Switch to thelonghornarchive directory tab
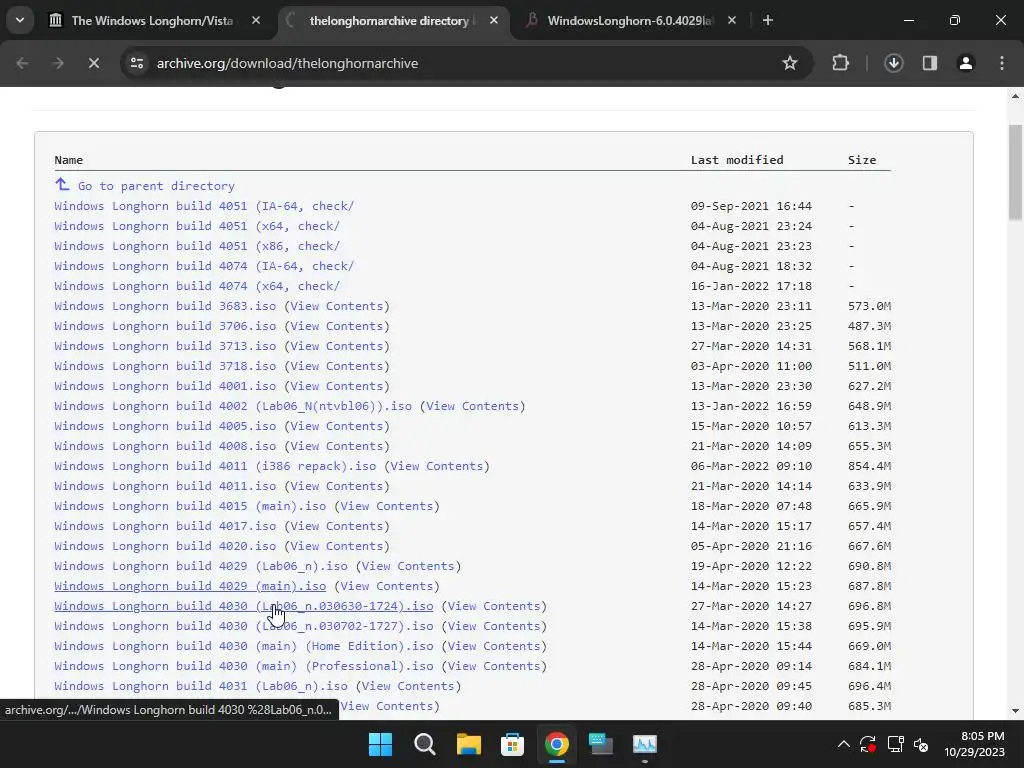Image resolution: width=1024 pixels, height=768 pixels. [x=389, y=21]
